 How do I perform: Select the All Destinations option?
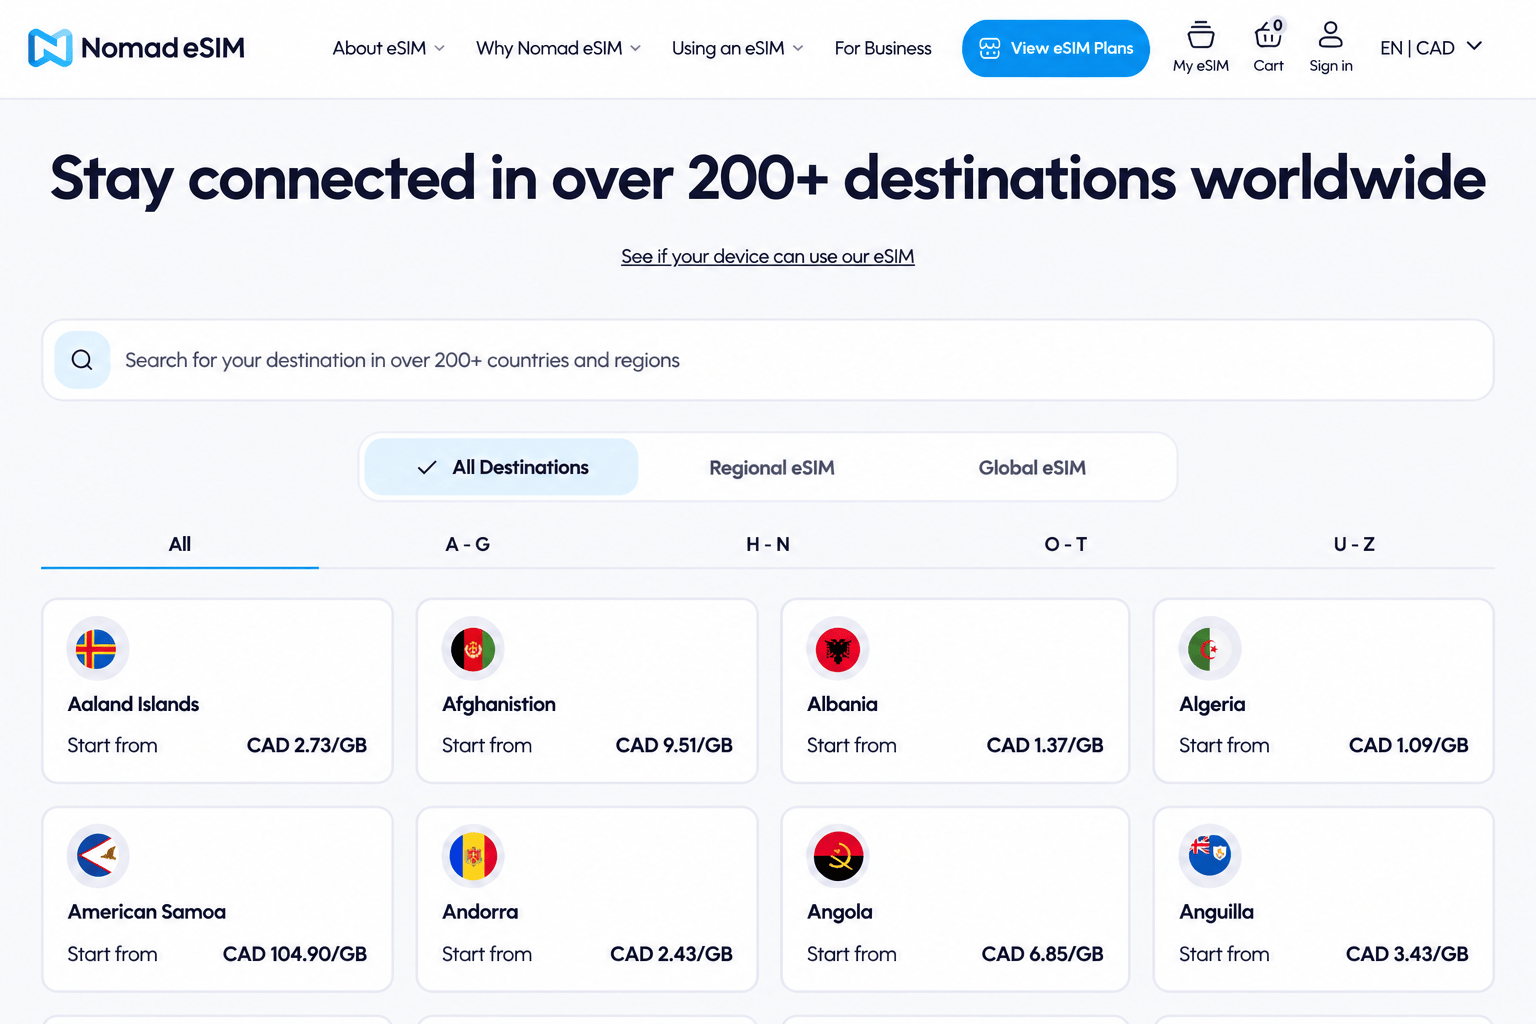tap(501, 467)
